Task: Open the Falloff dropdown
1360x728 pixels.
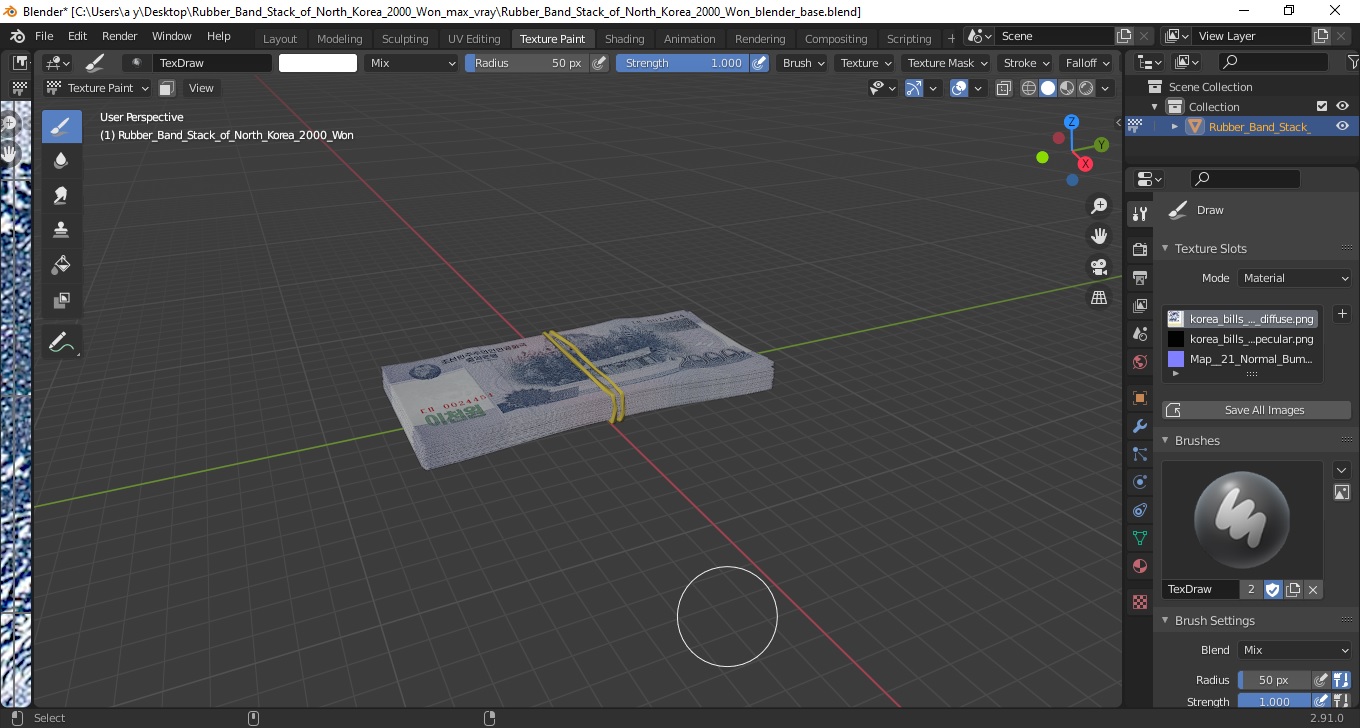Action: (x=1088, y=63)
